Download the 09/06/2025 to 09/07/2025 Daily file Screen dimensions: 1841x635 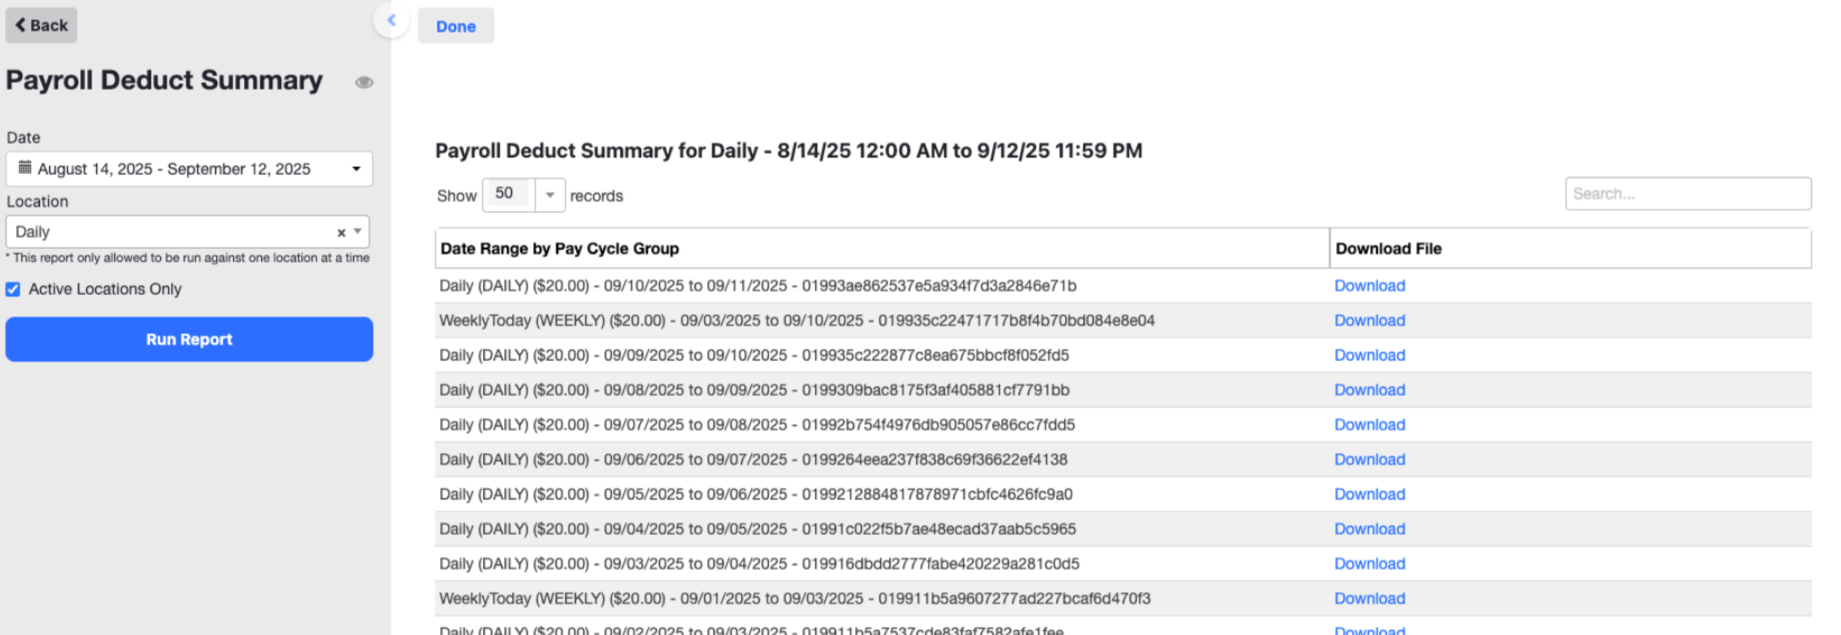(x=1370, y=460)
